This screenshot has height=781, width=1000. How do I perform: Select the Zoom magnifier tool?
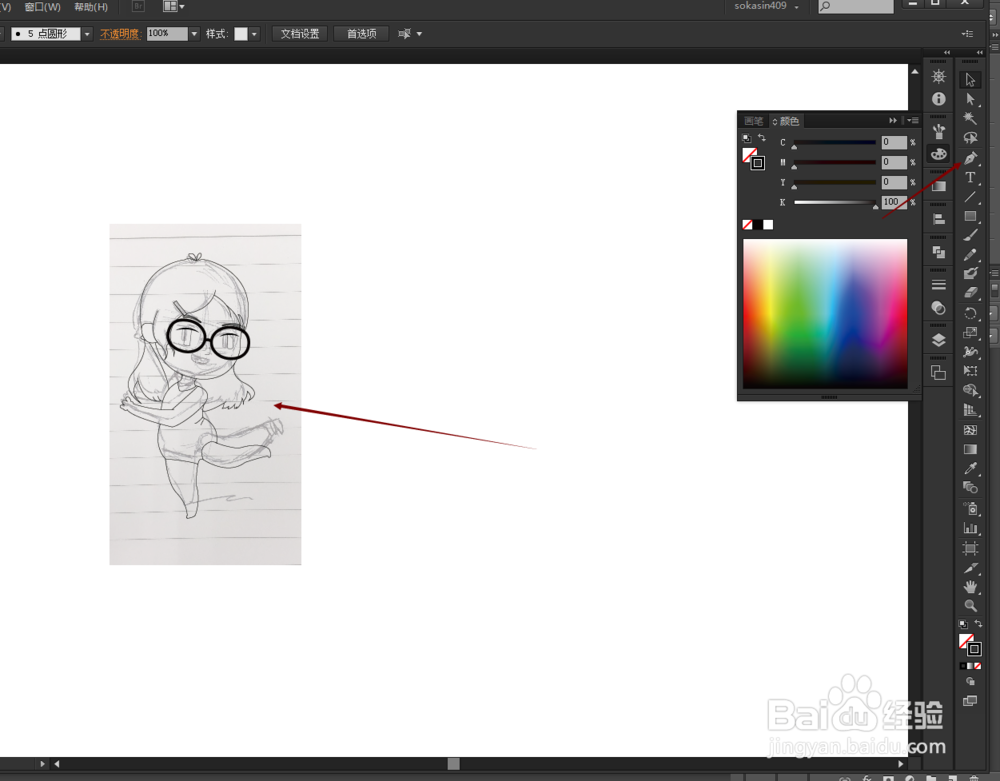click(x=970, y=606)
